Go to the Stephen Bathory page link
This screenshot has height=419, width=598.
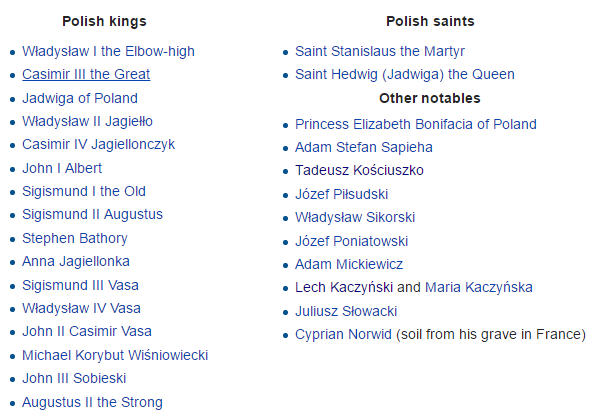tap(75, 238)
